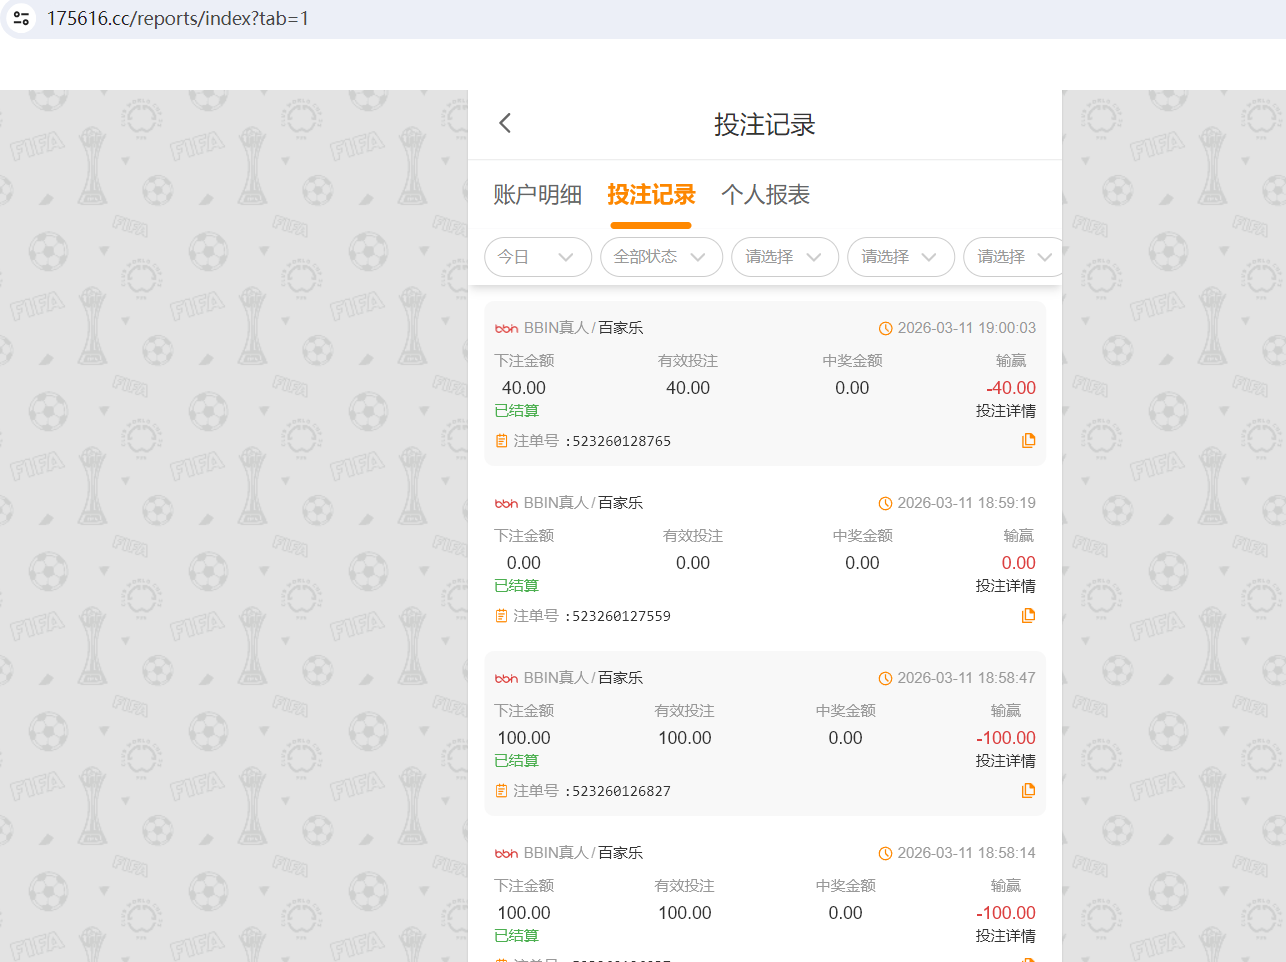
Task: Click the back arrow beside 投注记录 title
Action: click(x=504, y=122)
